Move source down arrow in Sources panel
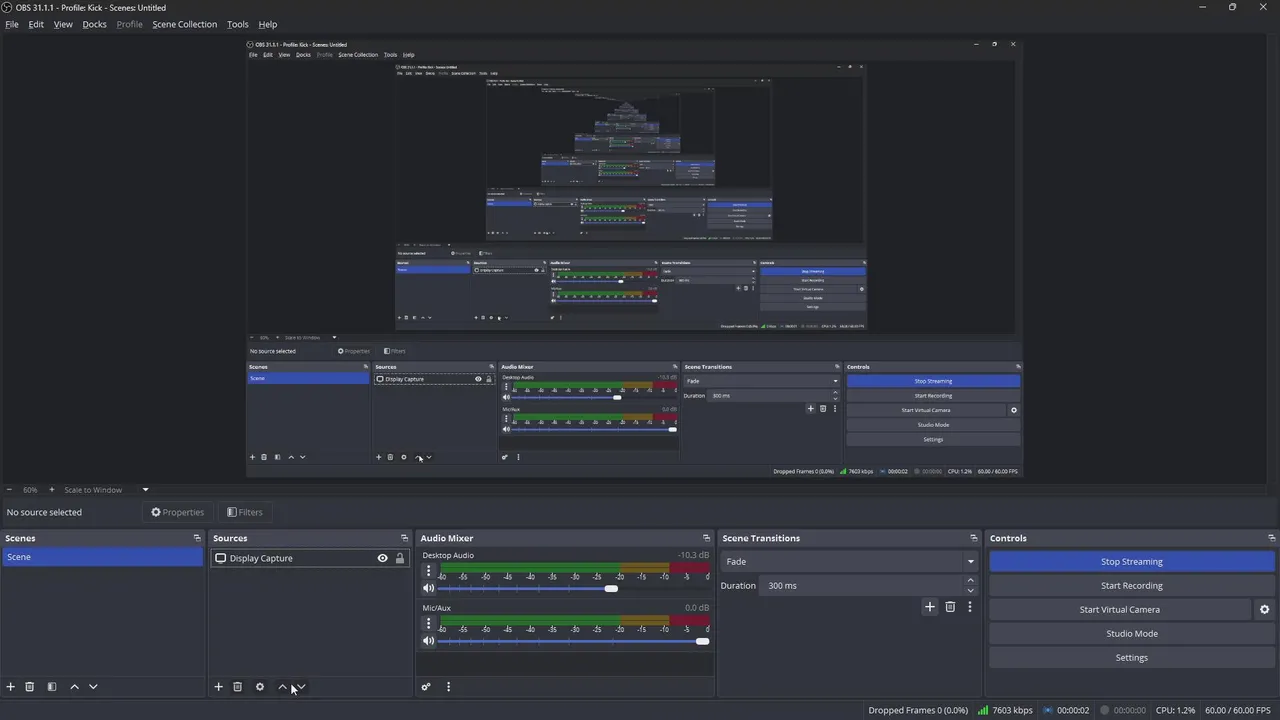 coord(301,687)
